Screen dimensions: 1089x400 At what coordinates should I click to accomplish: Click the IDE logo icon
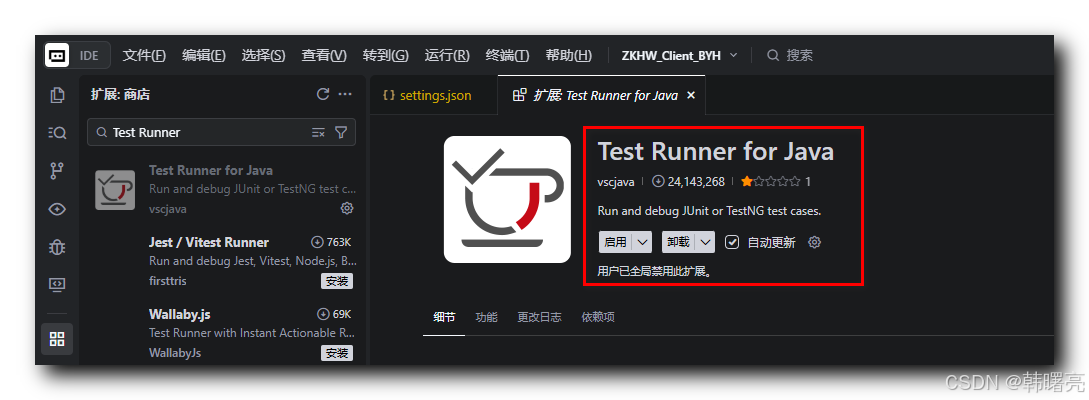pyautogui.click(x=58, y=56)
